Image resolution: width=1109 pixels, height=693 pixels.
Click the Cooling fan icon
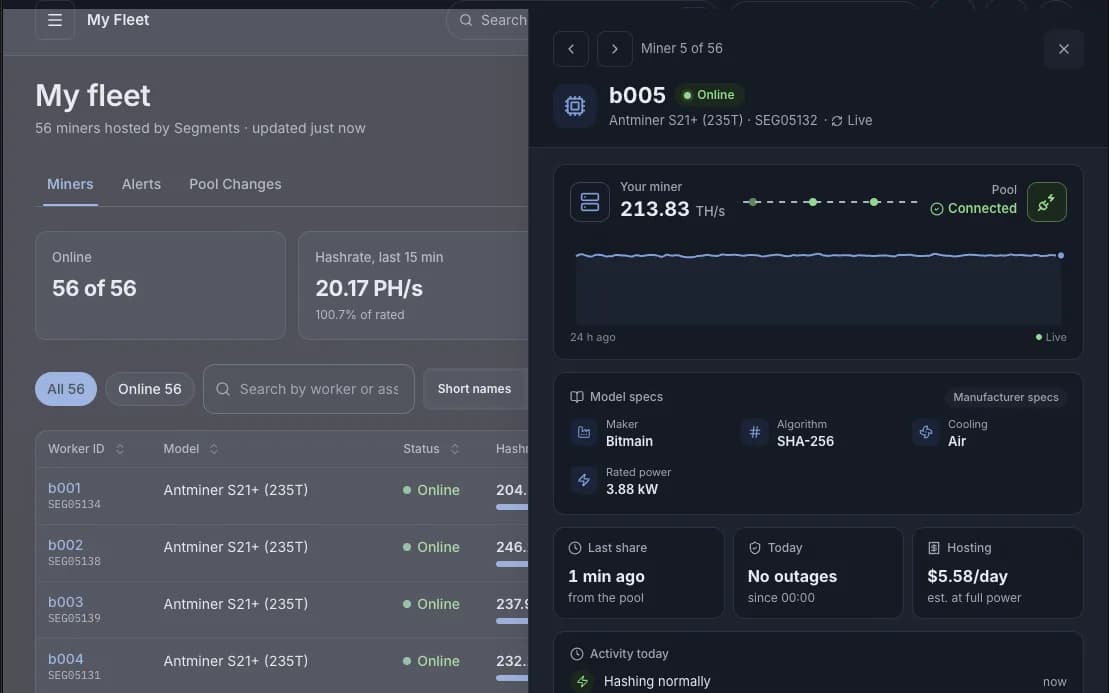point(926,432)
